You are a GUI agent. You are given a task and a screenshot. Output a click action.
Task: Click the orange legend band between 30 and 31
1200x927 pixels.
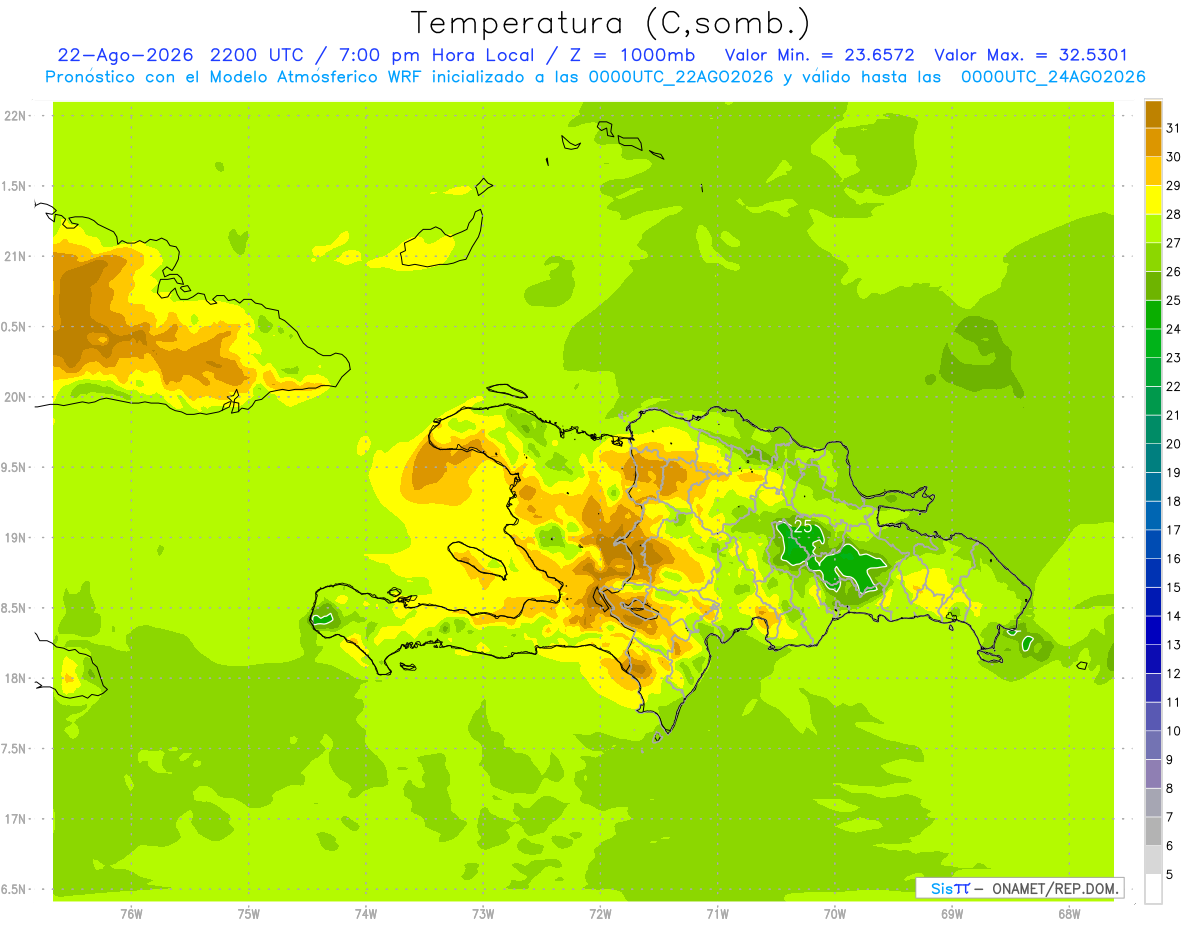pos(1153,142)
